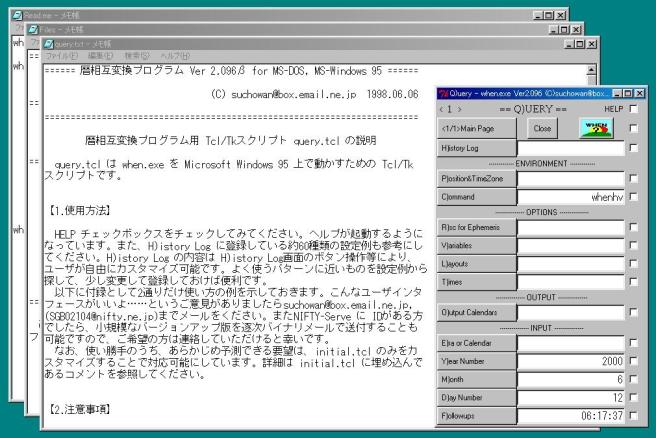This screenshot has width=656, height=438.
Task: Toggle checkbox beside Variables field
Action: (x=633, y=246)
